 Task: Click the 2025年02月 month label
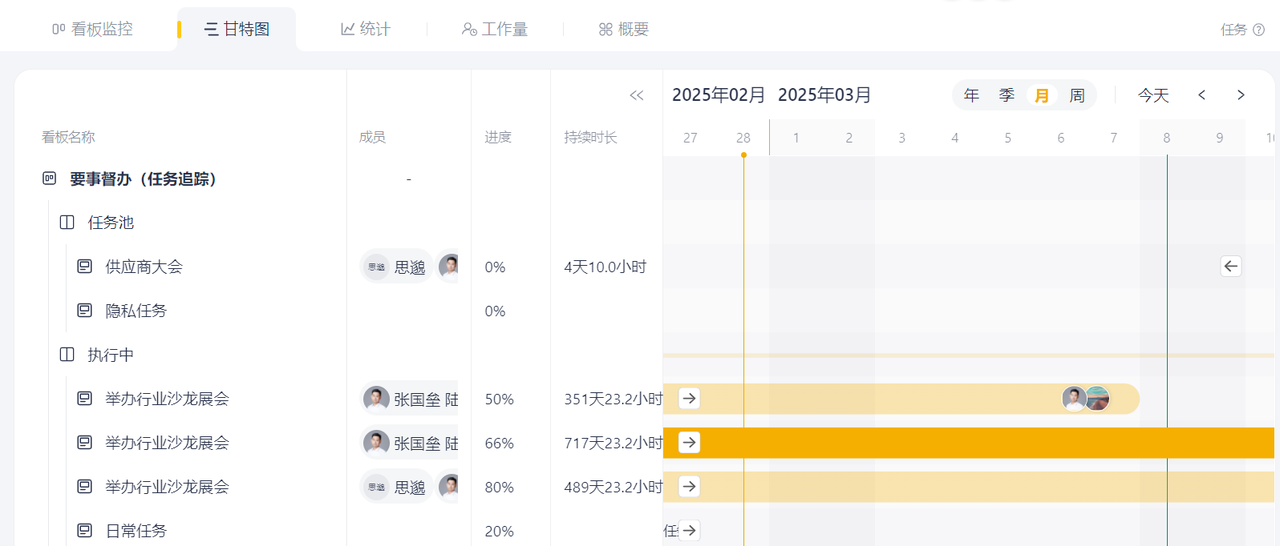tap(719, 95)
